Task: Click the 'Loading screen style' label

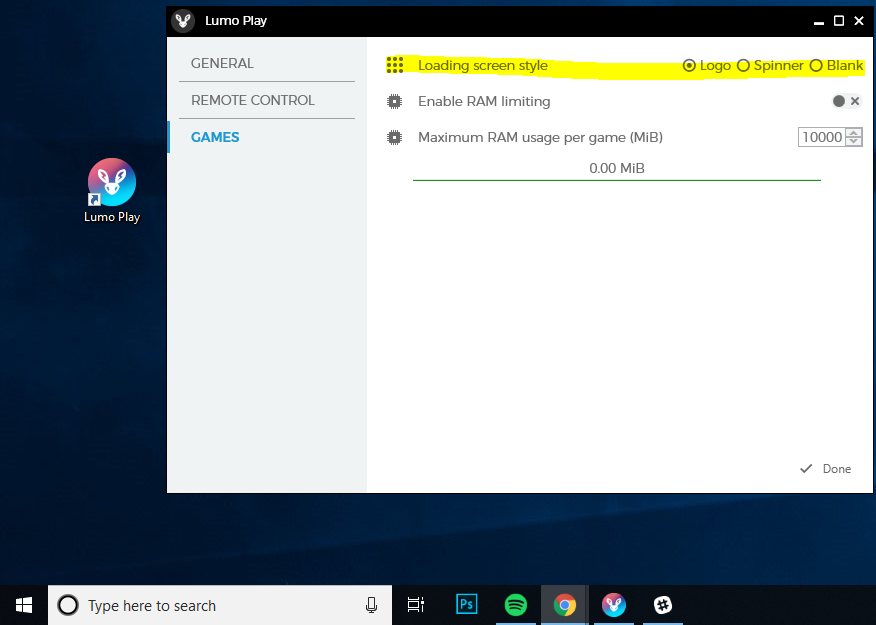Action: (x=483, y=65)
